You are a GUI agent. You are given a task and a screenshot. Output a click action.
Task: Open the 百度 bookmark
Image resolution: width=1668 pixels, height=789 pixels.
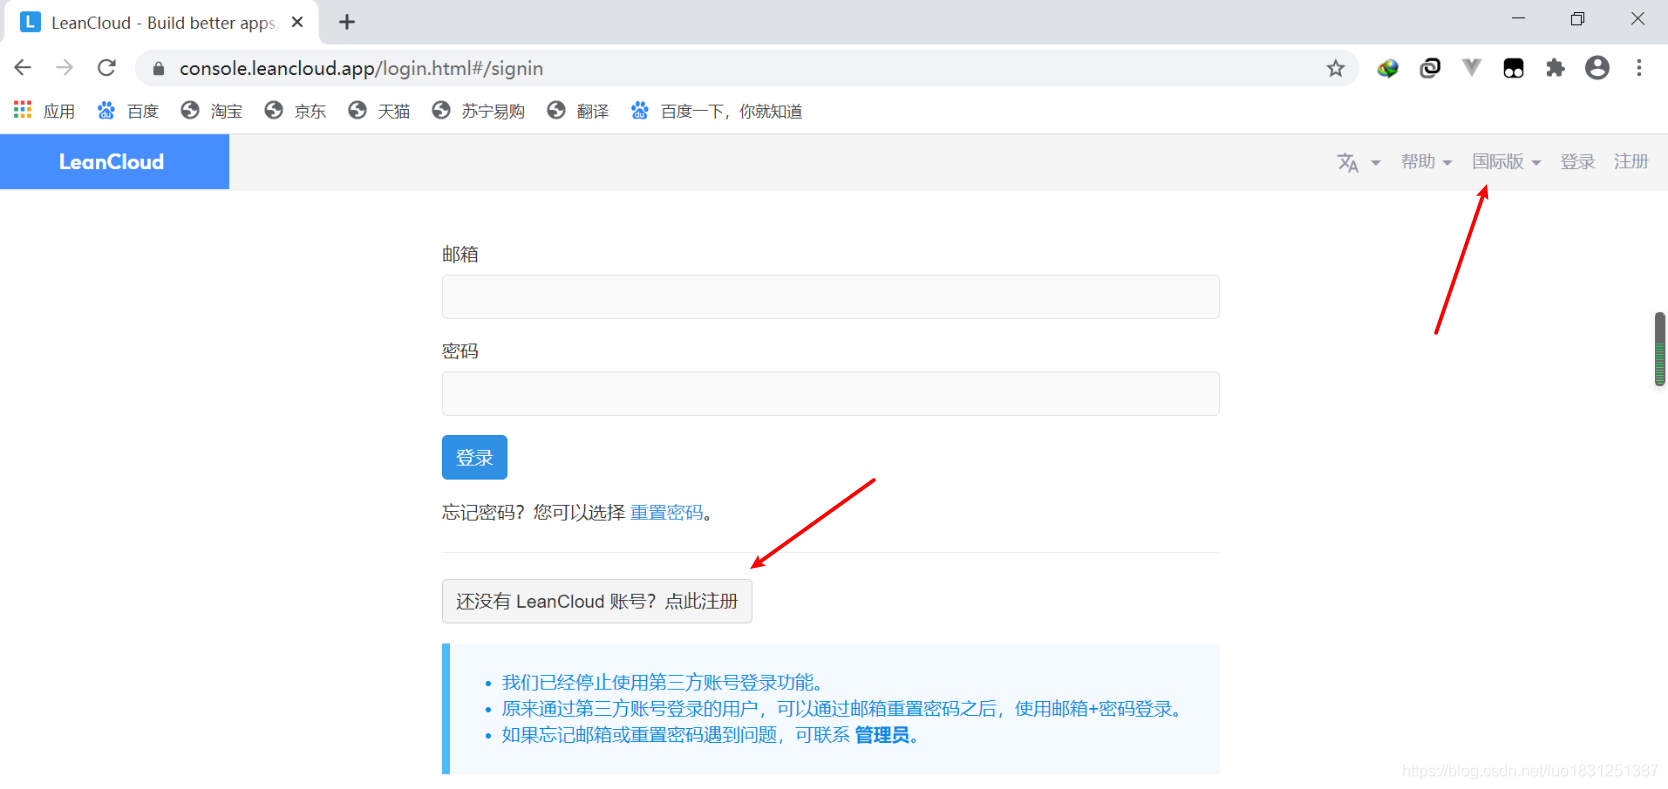(x=128, y=111)
